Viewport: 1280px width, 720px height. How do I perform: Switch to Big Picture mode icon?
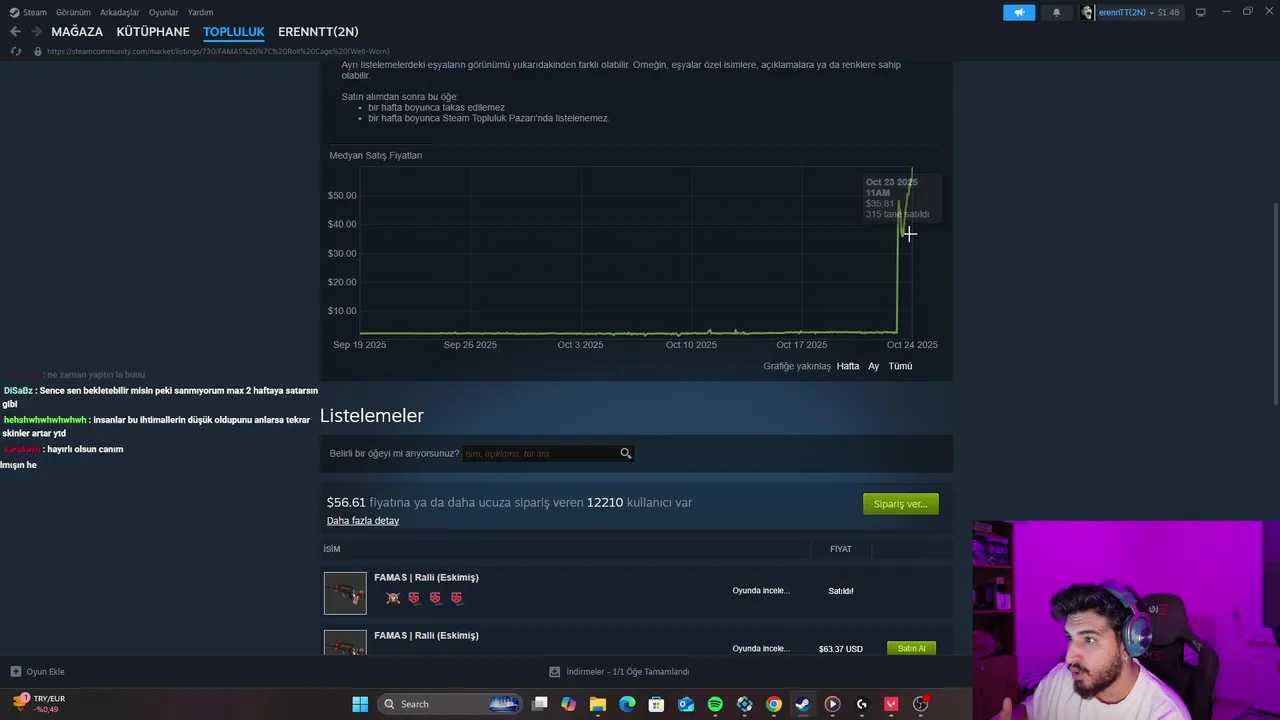point(1200,12)
